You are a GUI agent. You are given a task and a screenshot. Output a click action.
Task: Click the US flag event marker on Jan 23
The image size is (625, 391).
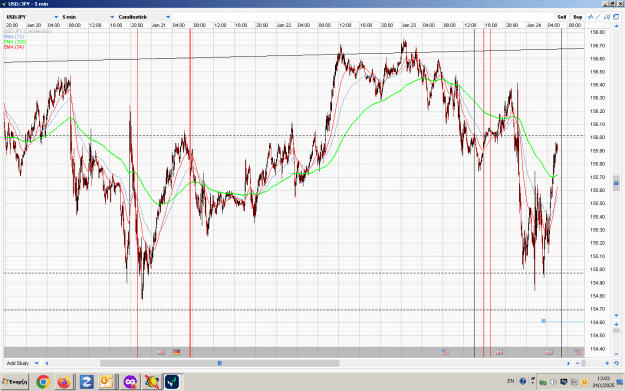pos(445,352)
